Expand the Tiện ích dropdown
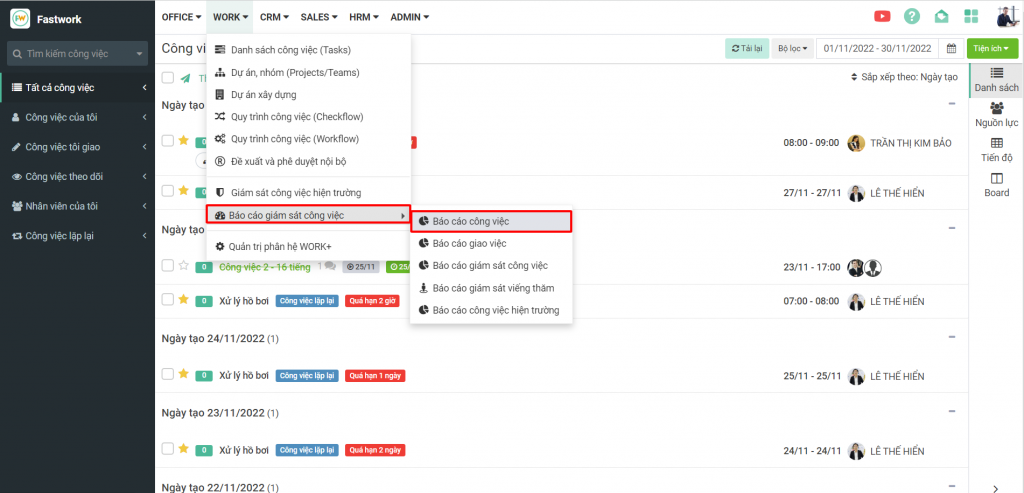 click(x=993, y=48)
